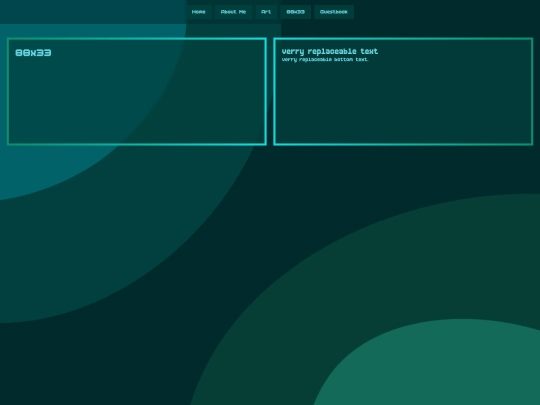Open the Guestbook page
Viewport: 540px width, 405px height.
tap(334, 12)
